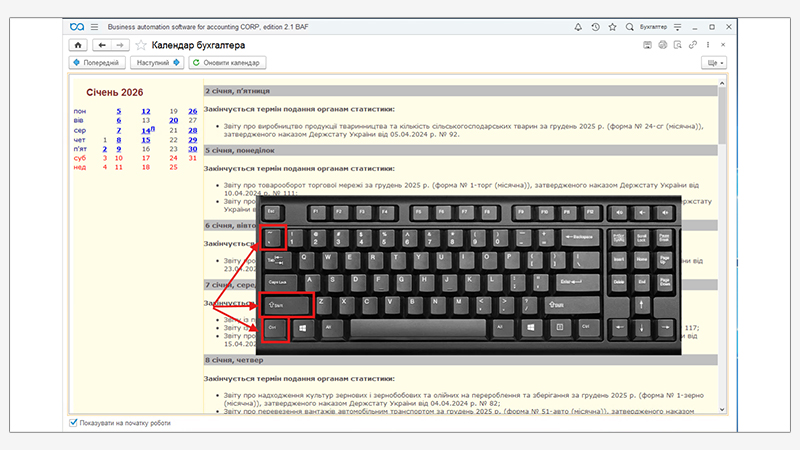Select date 26 in the calendar

[x=192, y=112]
